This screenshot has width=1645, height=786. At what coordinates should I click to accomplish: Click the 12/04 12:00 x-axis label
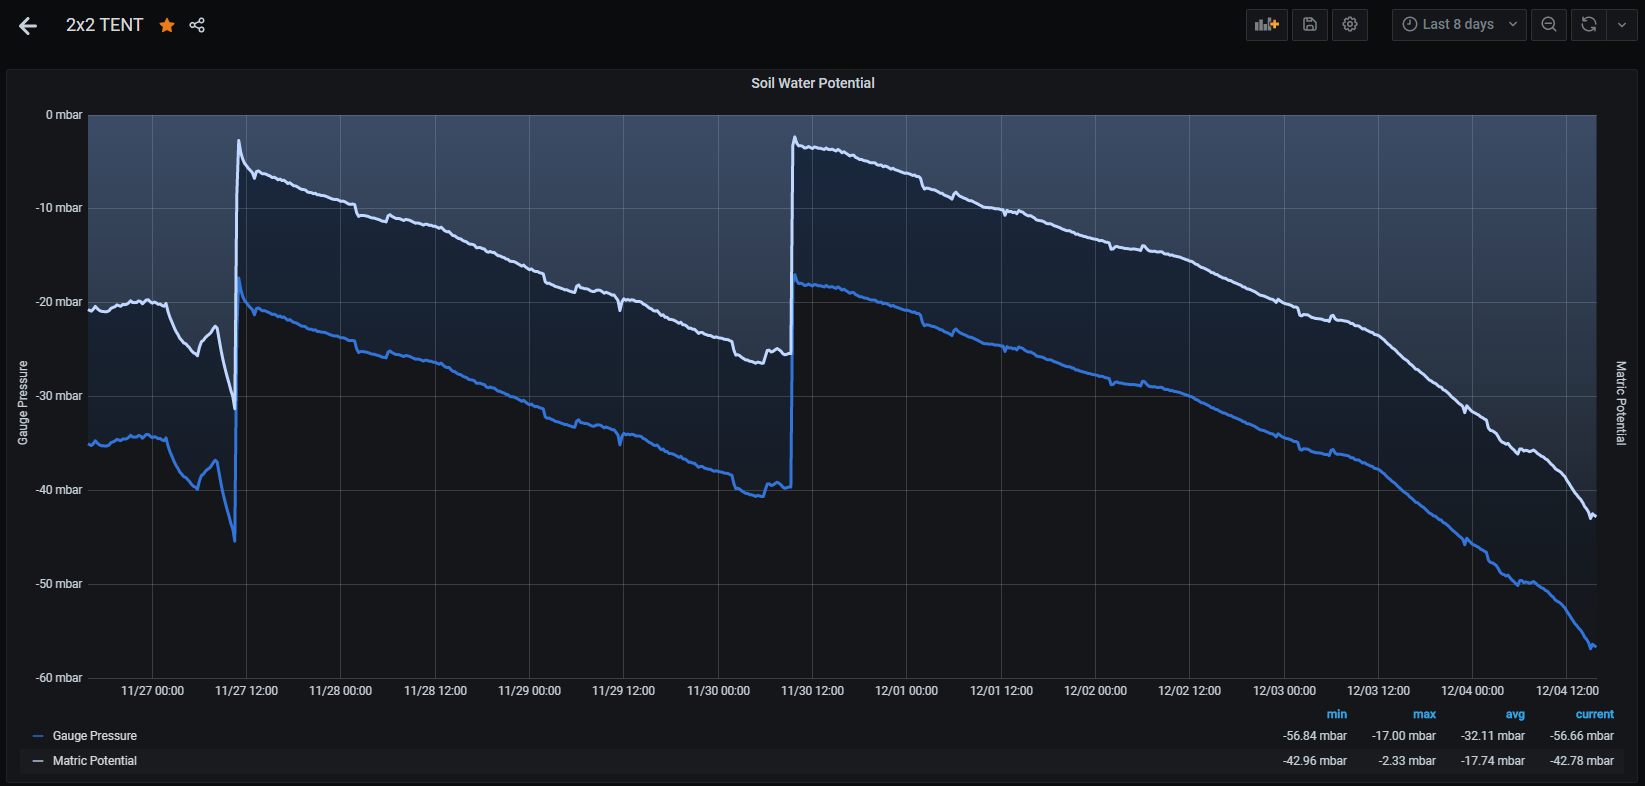click(1567, 691)
